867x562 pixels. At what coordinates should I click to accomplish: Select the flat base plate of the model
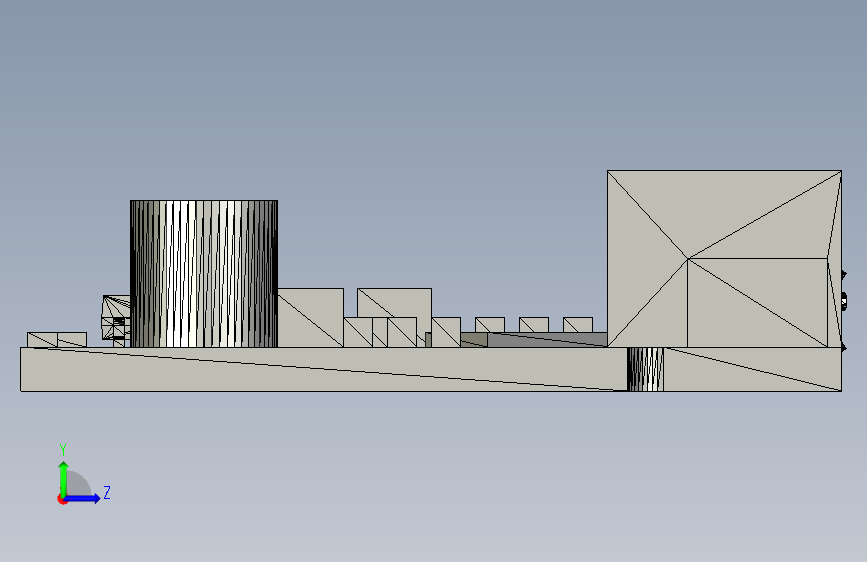(431, 370)
